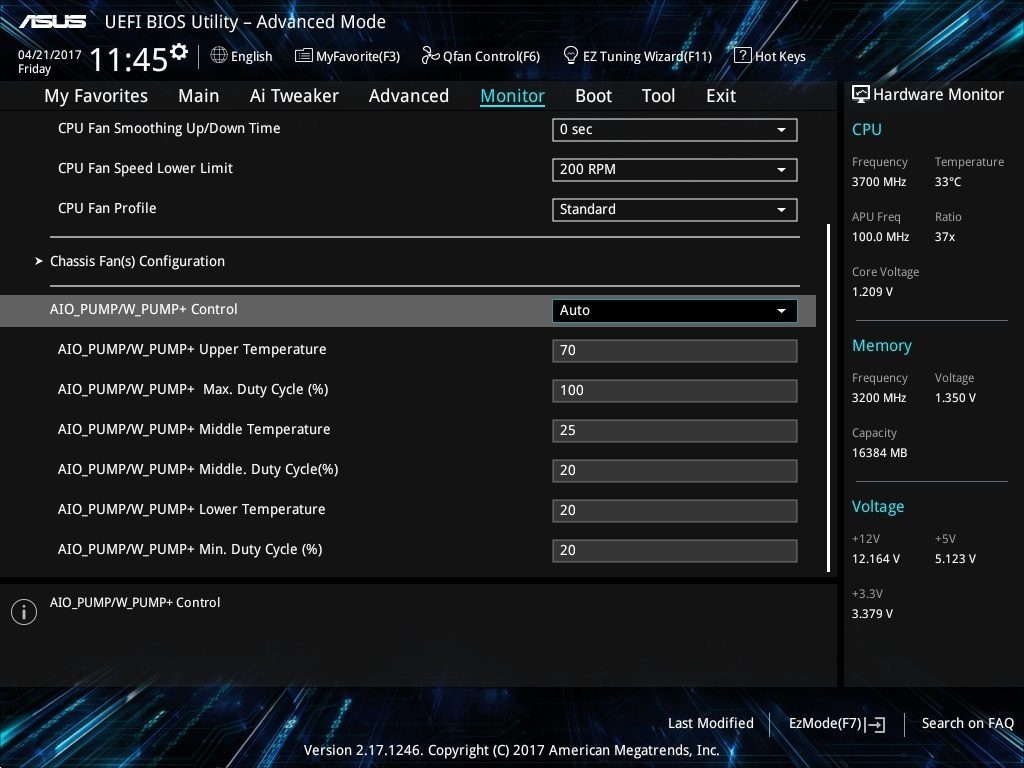
Task: Click the +12V 12.164 V reading
Action: tap(876, 559)
